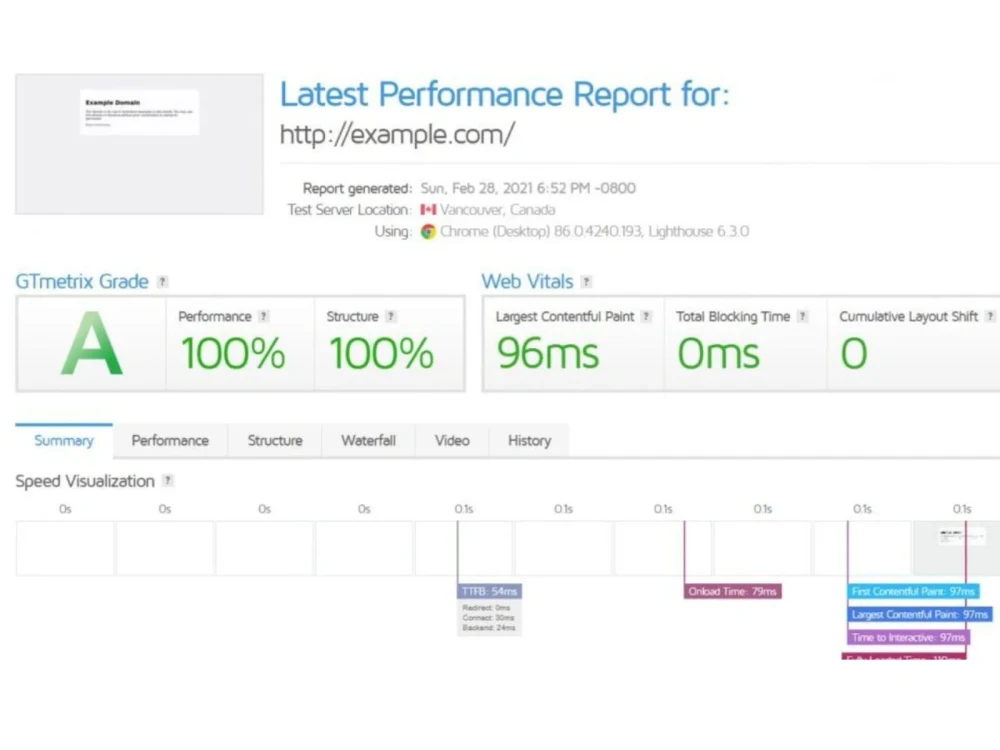Click the Example Domain page thumbnail
The width and height of the screenshot is (1000, 750).
tap(140, 144)
